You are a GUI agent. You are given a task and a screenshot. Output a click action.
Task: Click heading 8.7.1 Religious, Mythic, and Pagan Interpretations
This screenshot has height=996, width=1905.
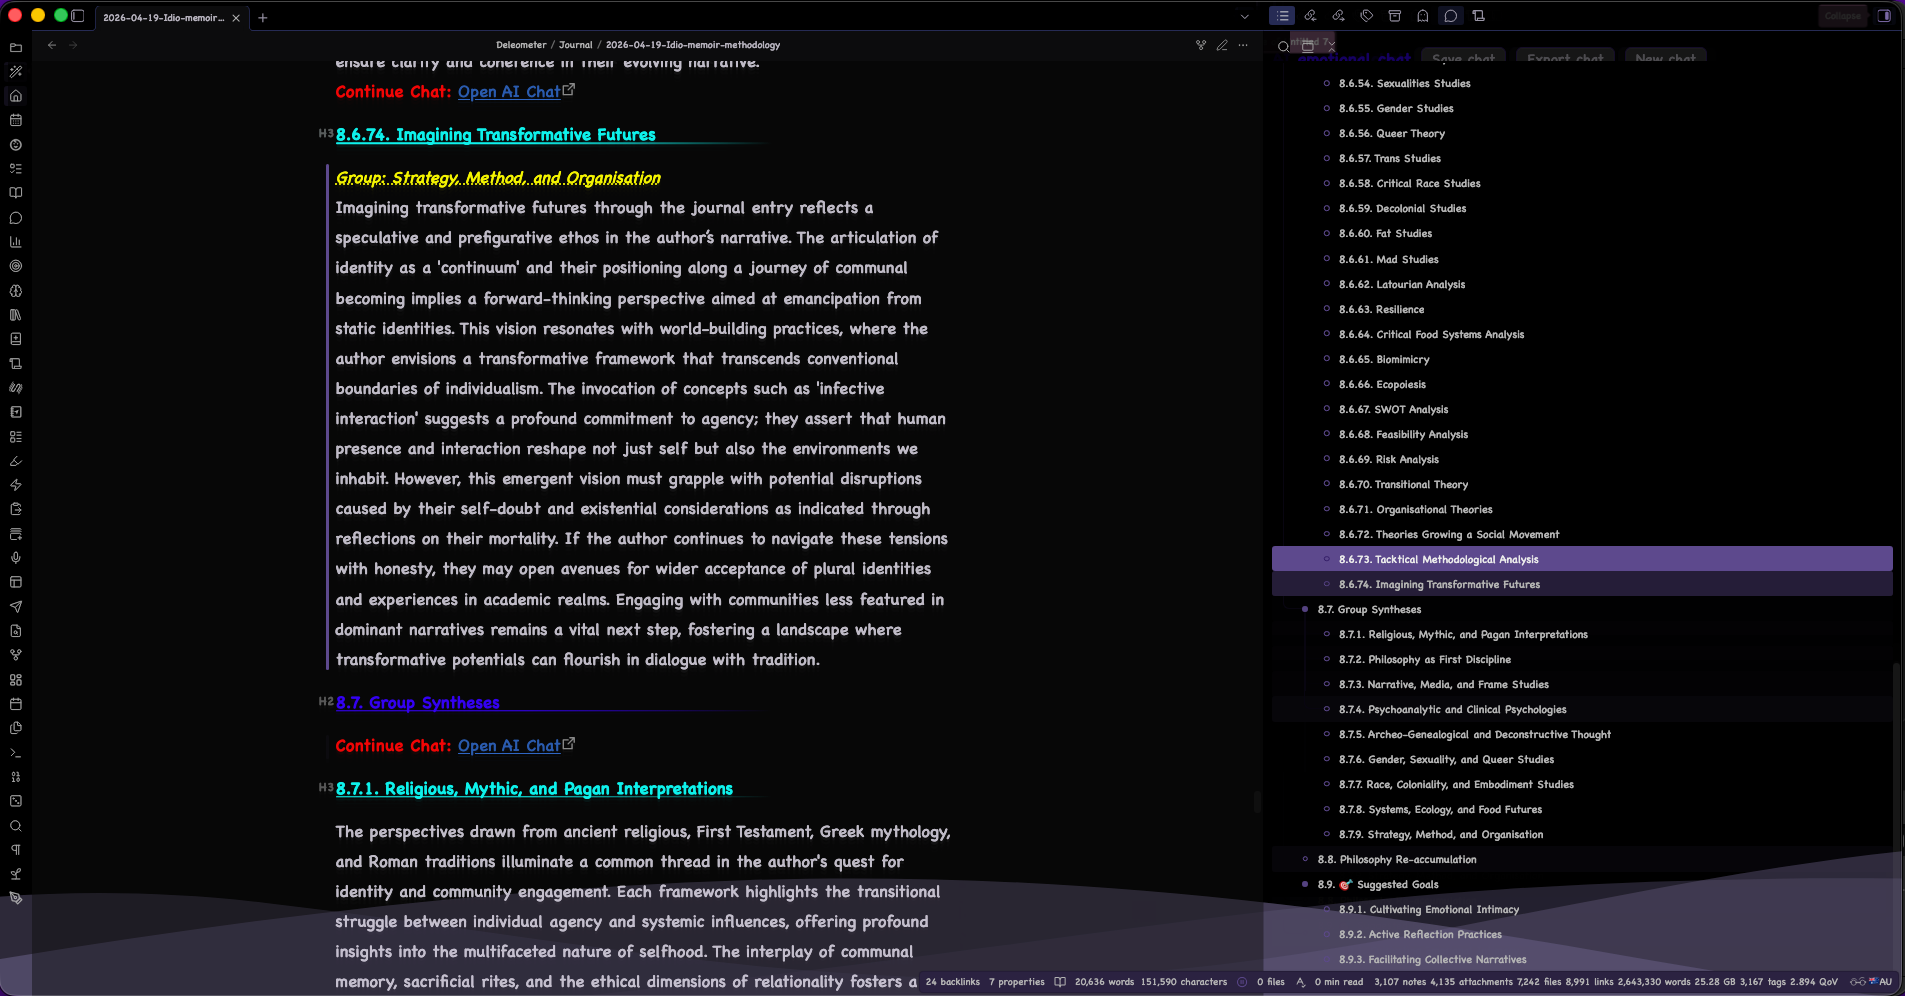(534, 789)
